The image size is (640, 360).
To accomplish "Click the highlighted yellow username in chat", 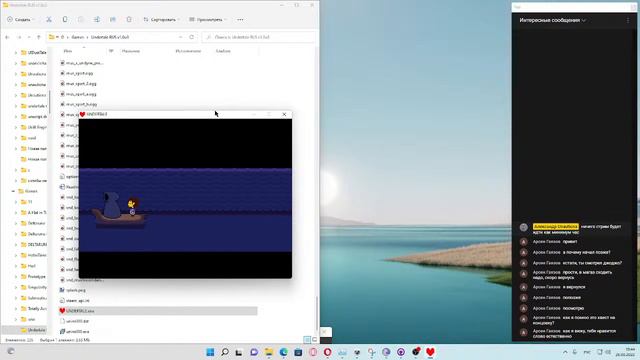I will pyautogui.click(x=556, y=227).
